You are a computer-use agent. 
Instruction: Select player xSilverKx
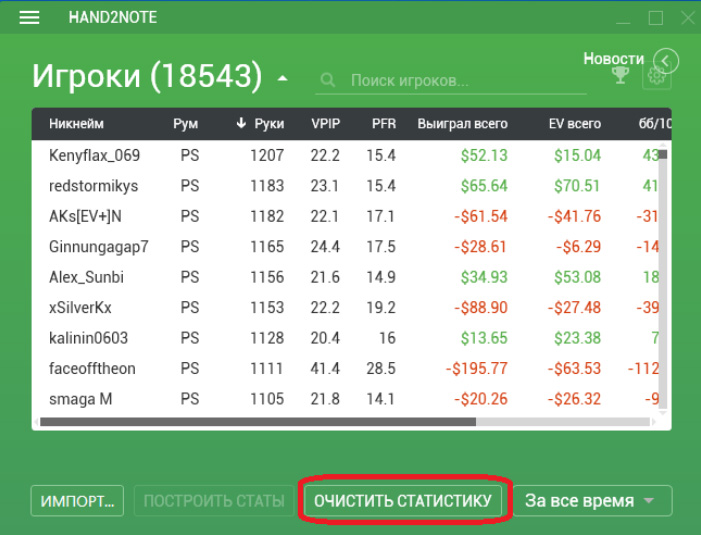[x=80, y=308]
